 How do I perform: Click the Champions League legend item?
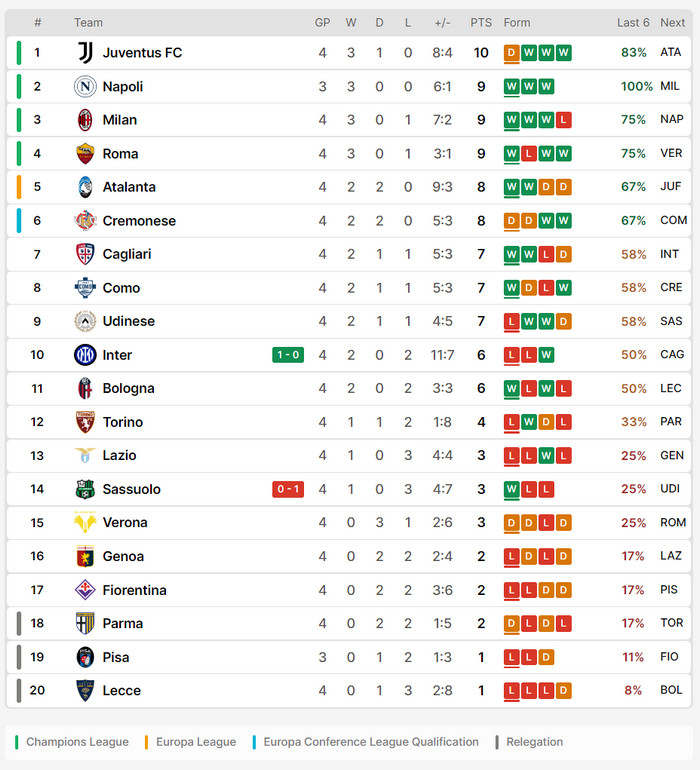click(x=72, y=742)
